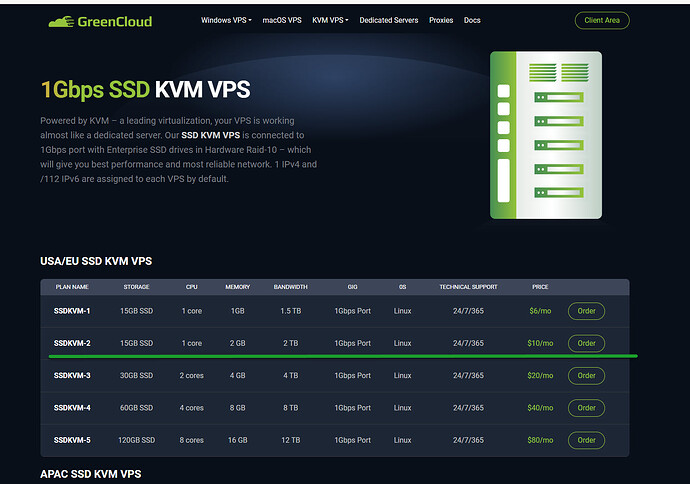690x484 pixels.
Task: Click the STORAGE column header
Action: (136, 287)
